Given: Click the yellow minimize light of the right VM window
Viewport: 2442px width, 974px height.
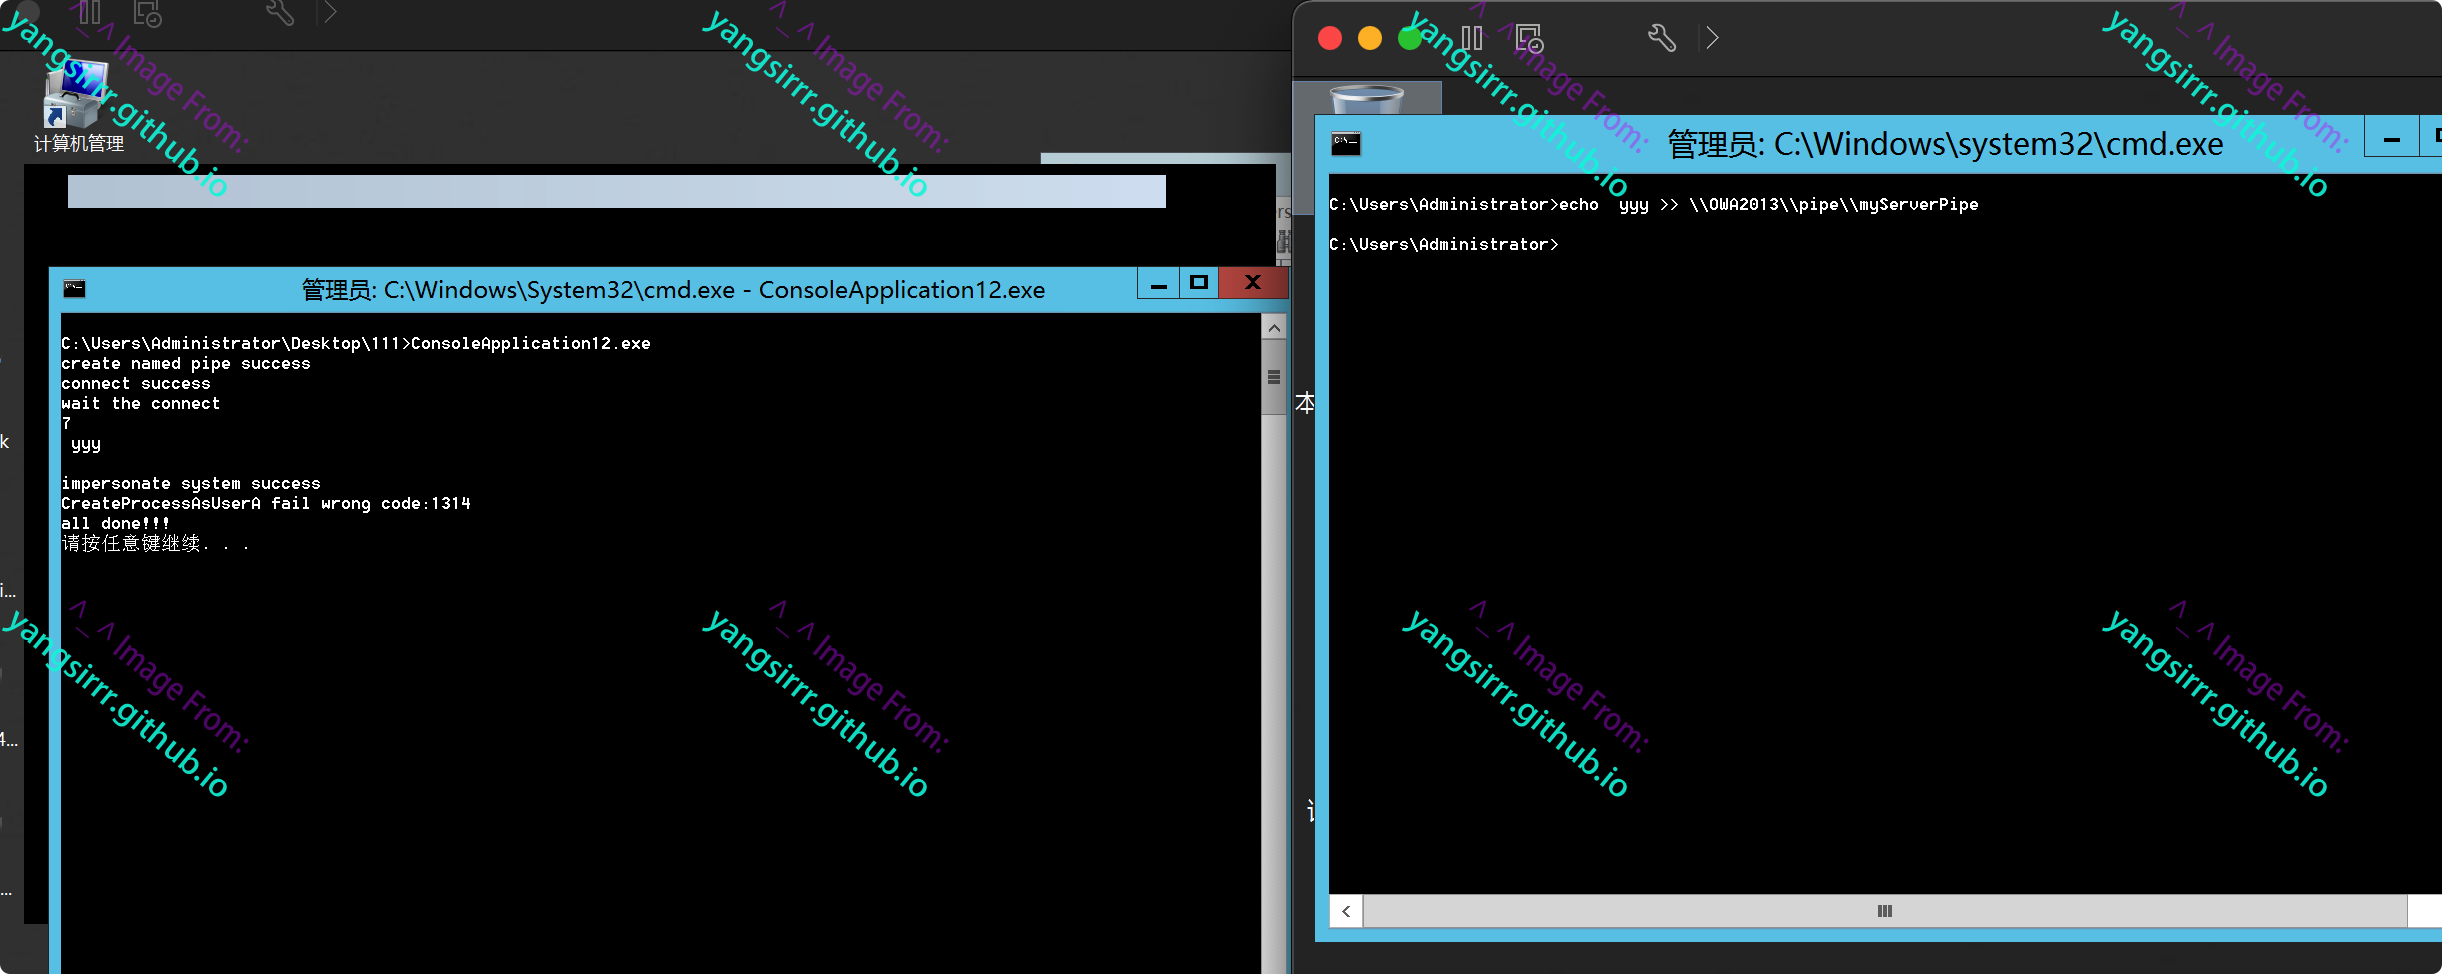Looking at the screenshot, I should 1370,38.
